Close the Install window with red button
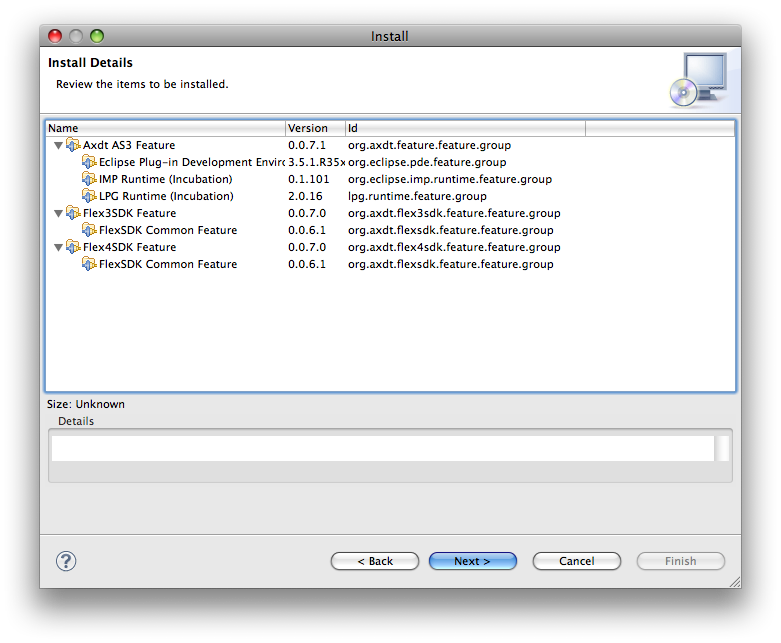Viewport: 781px width, 643px height. click(55, 36)
